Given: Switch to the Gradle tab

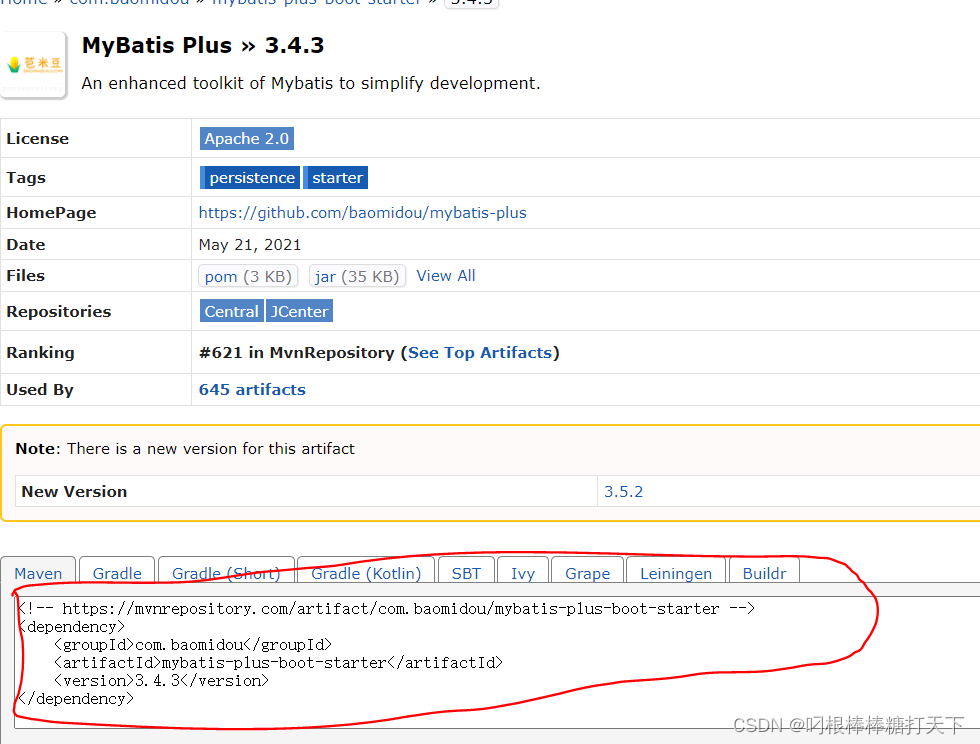Looking at the screenshot, I should (x=116, y=572).
